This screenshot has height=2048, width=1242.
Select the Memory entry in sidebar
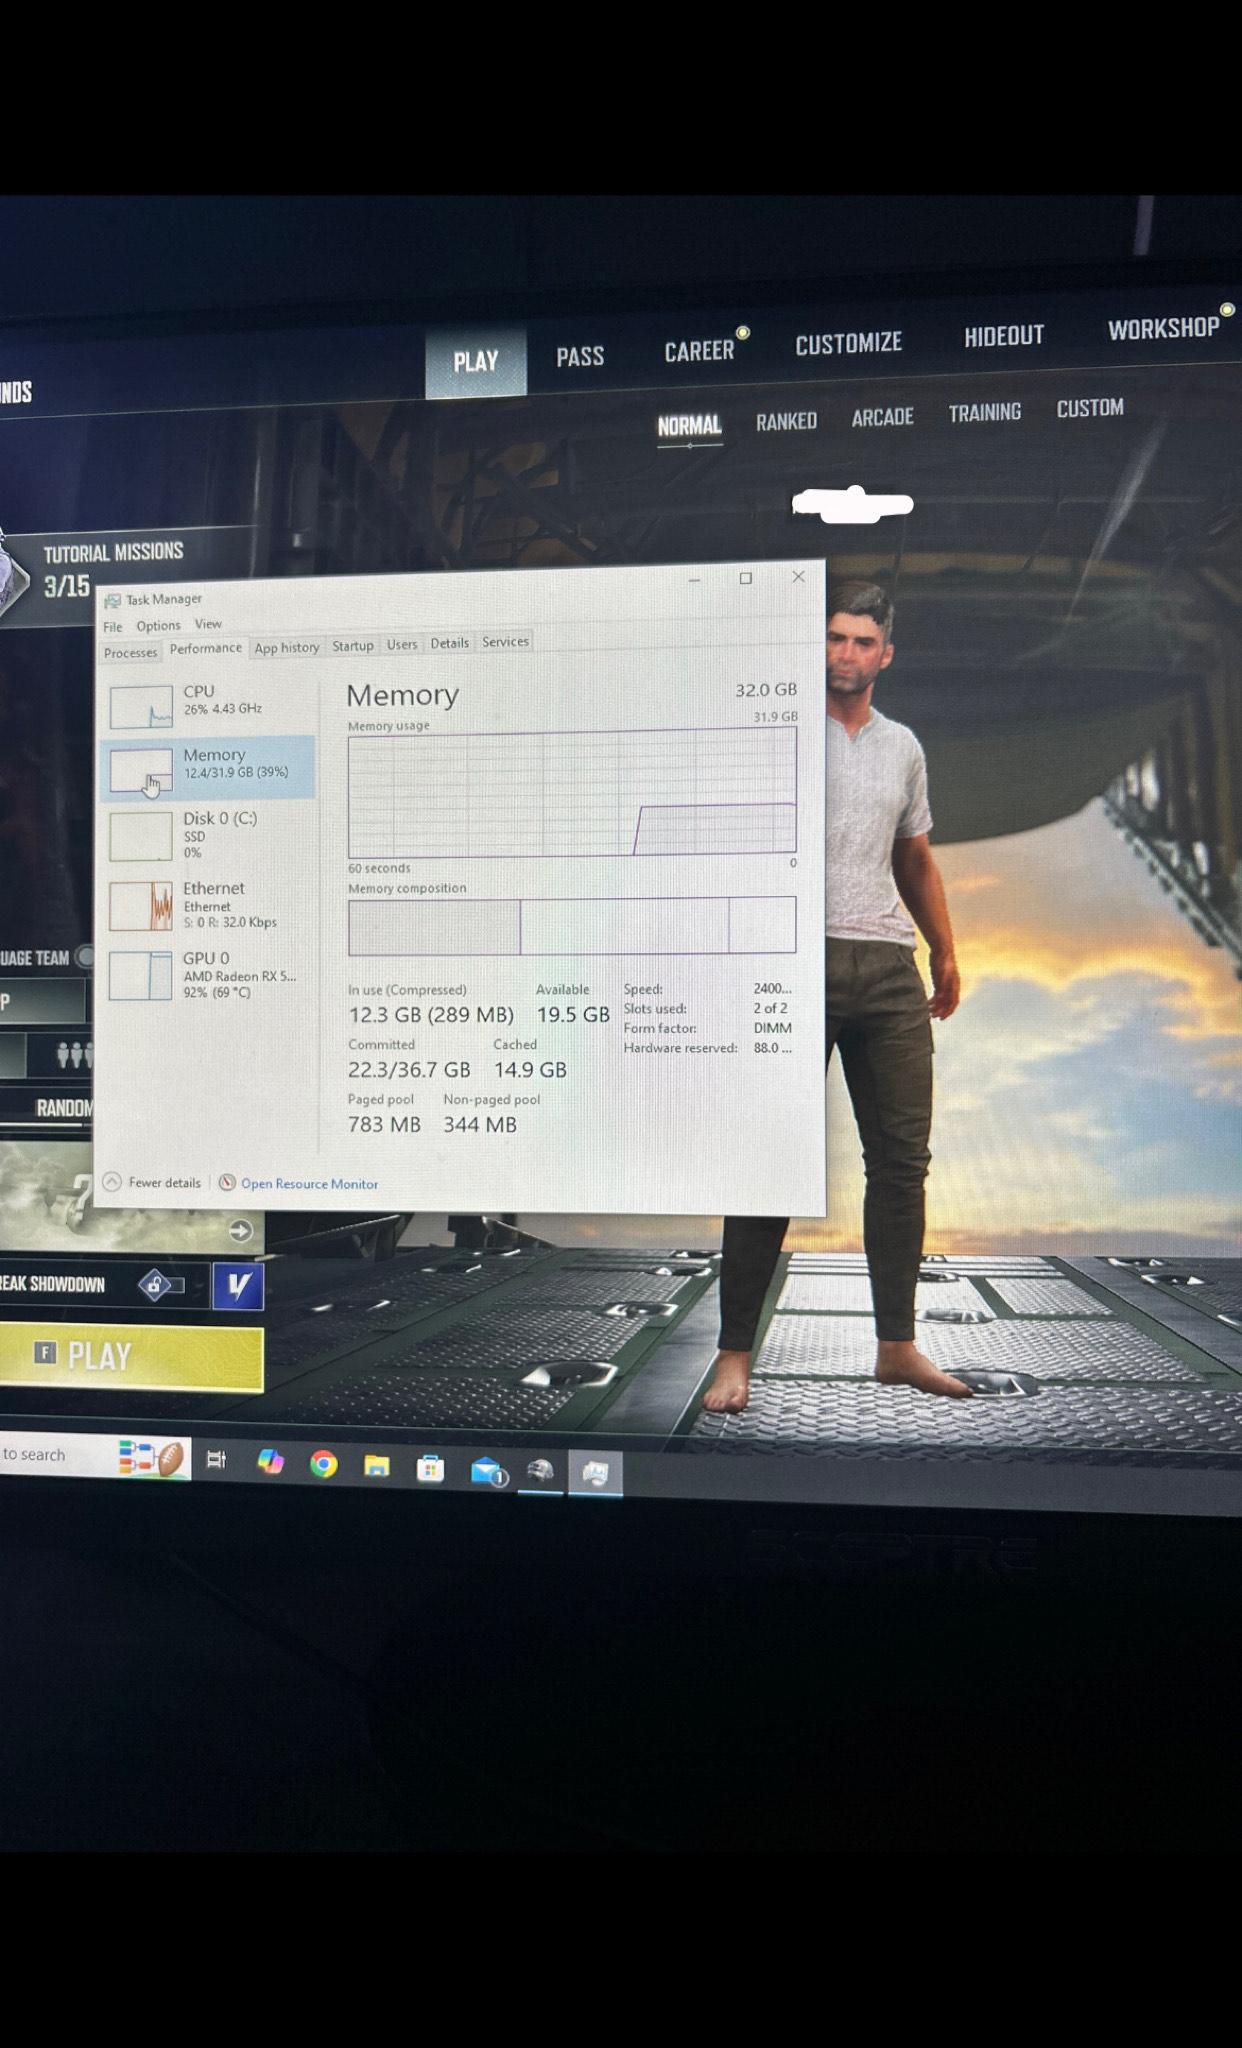click(209, 767)
